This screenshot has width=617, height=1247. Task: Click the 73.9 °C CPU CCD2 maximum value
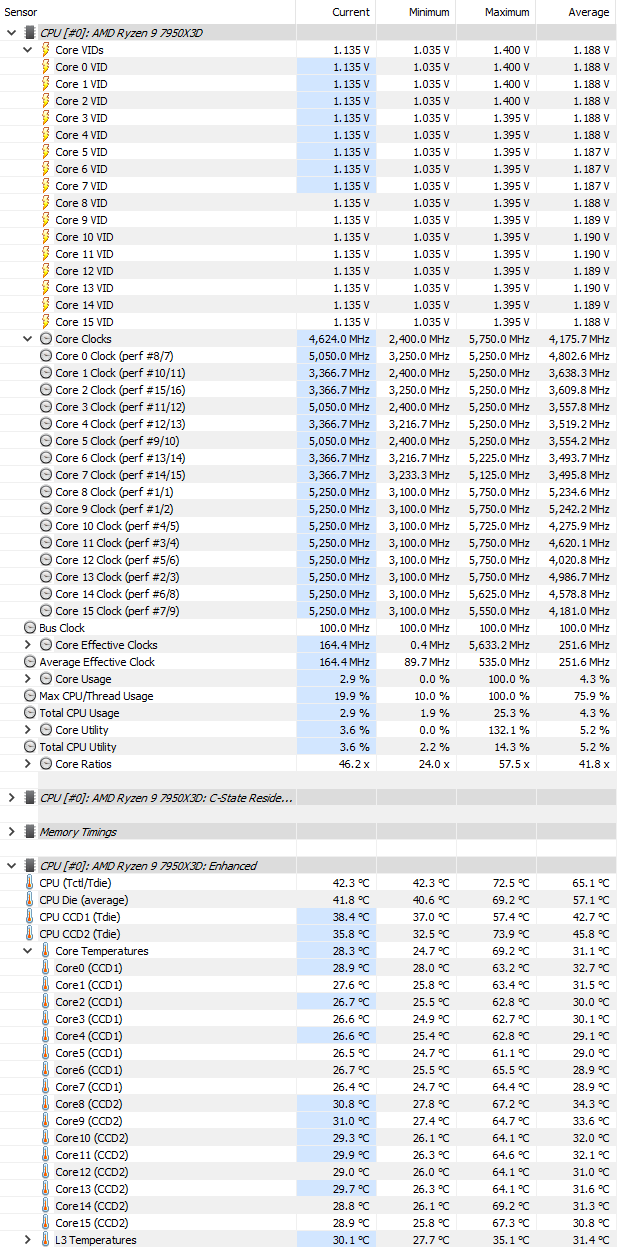pyautogui.click(x=510, y=934)
